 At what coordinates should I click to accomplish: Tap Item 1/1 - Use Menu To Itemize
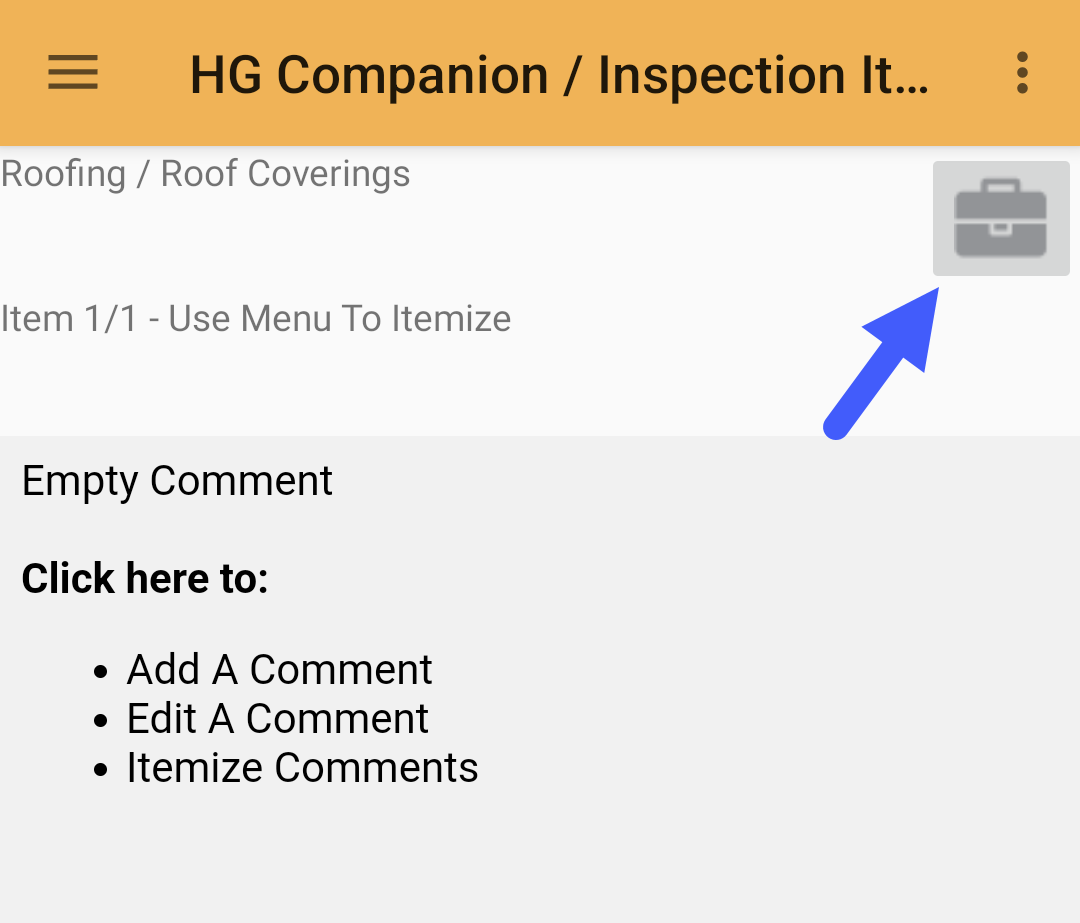pos(256,318)
